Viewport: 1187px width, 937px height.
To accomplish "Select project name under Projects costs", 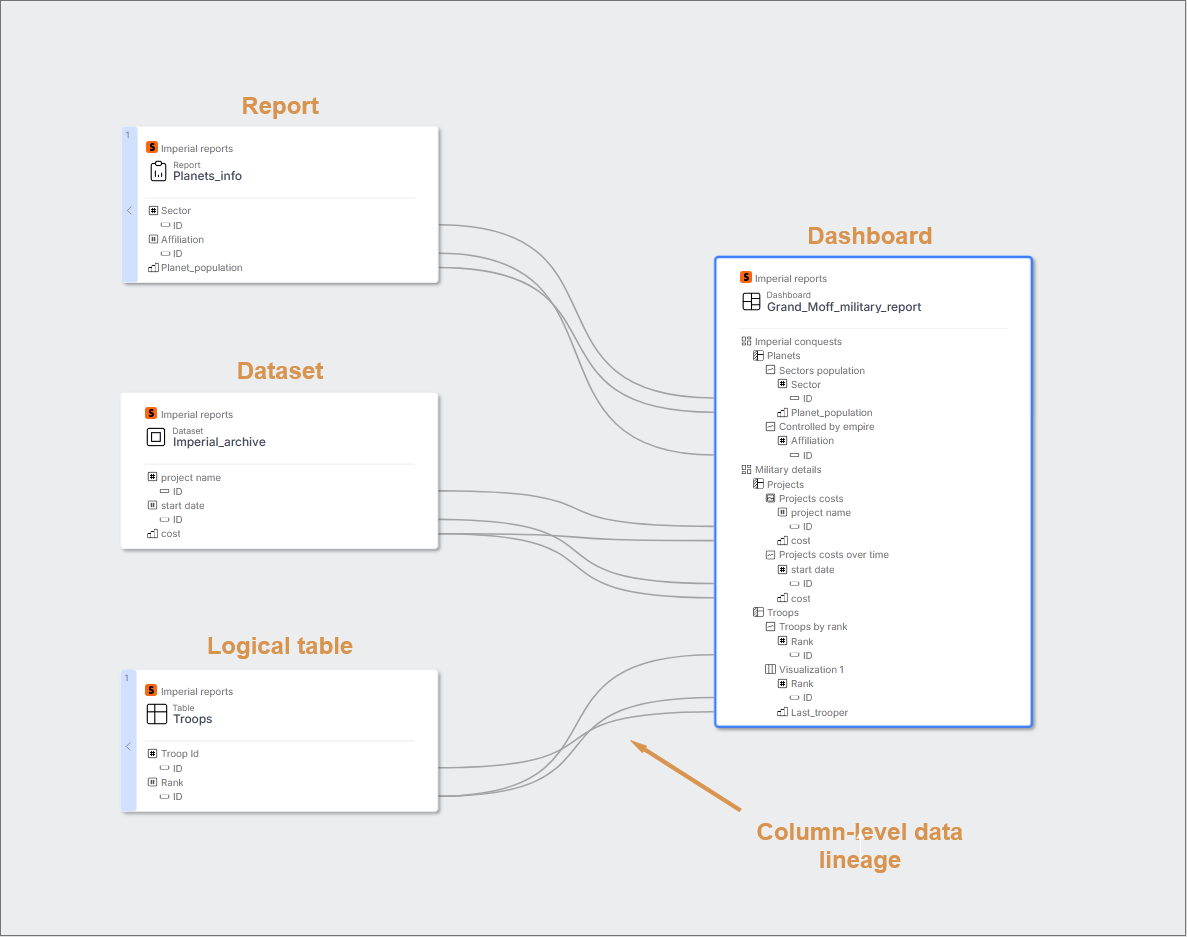I will (x=821, y=512).
